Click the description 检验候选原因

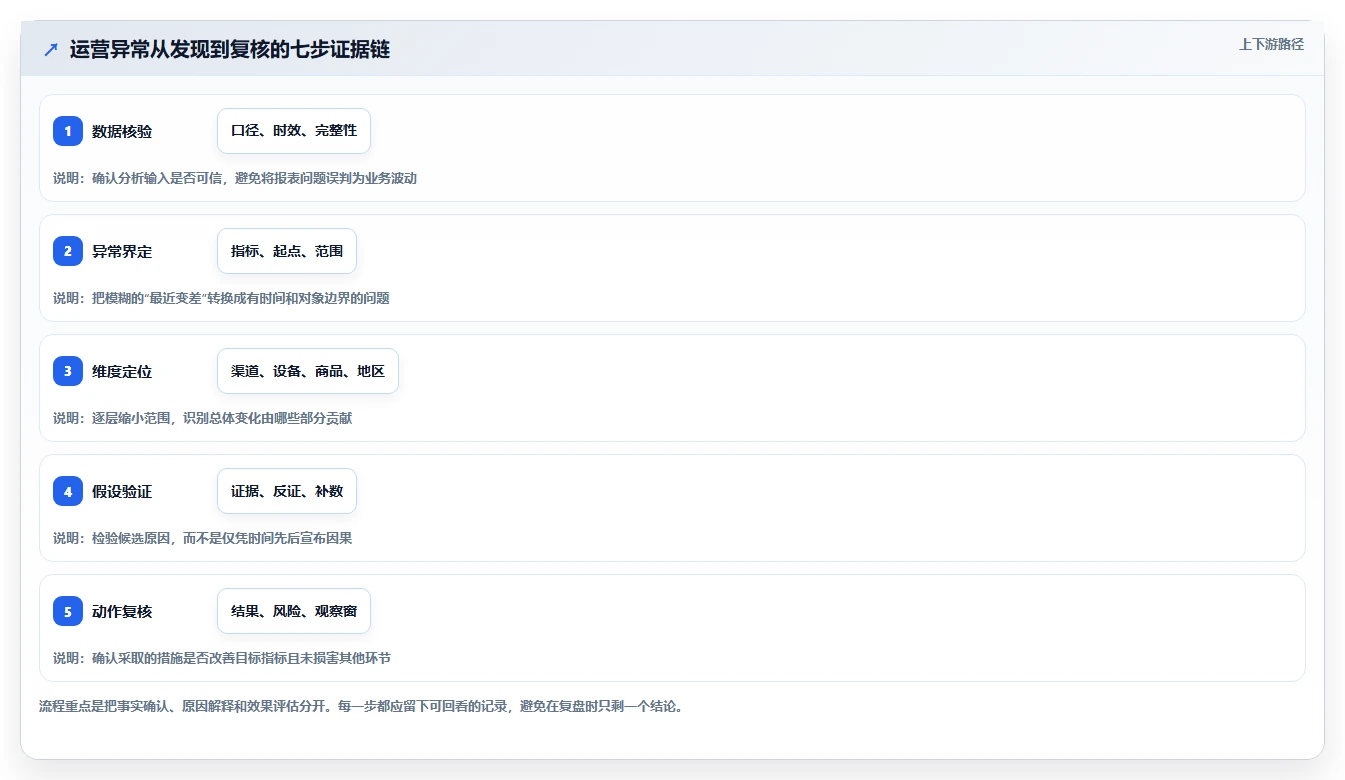pyautogui.click(x=202, y=538)
